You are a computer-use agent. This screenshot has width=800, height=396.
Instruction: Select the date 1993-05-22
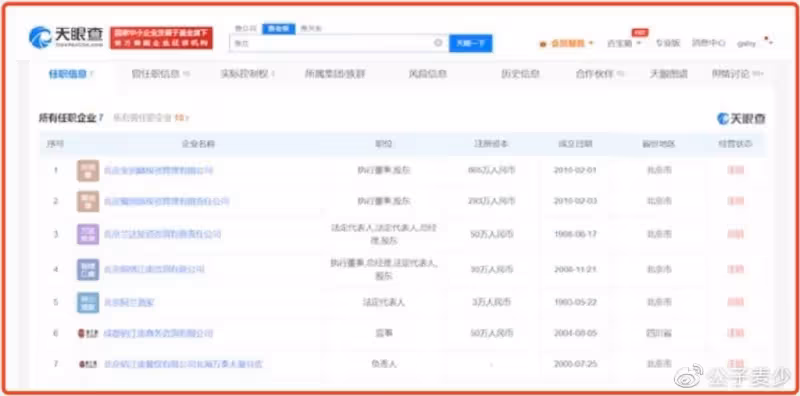(x=575, y=302)
